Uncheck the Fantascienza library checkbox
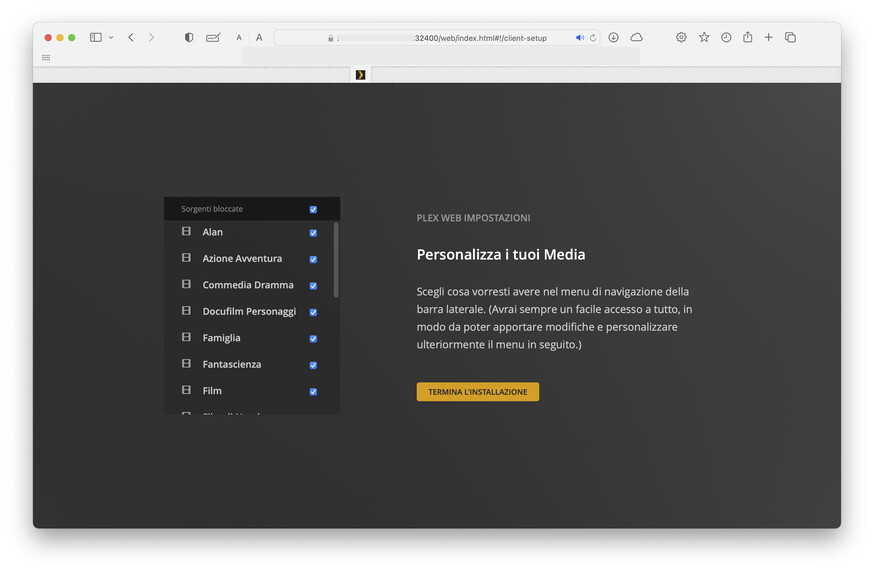Image resolution: width=874 pixels, height=572 pixels. (313, 365)
